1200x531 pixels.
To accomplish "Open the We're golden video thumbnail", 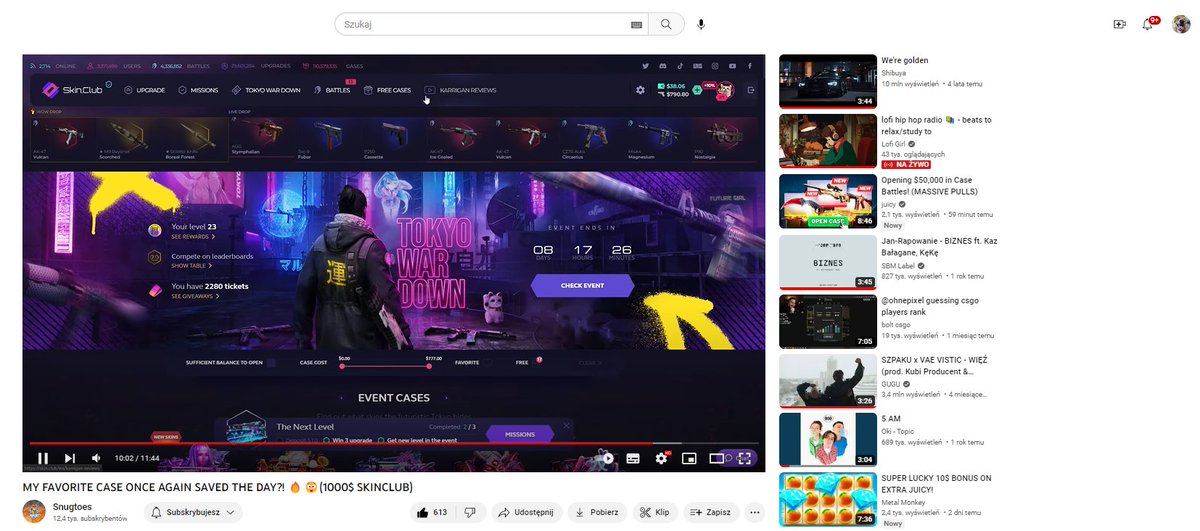I will tap(828, 82).
